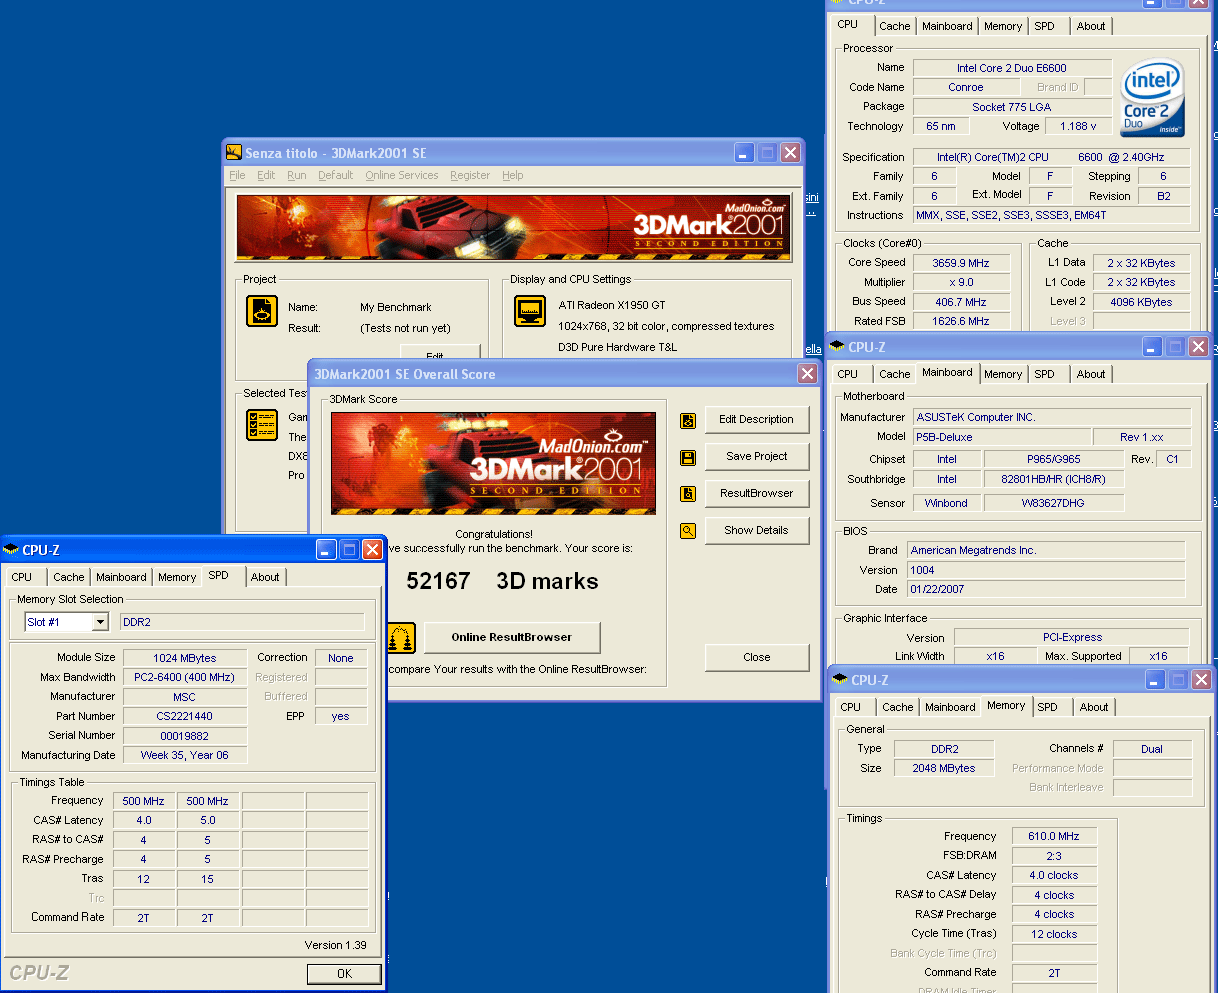
Task: Click the Show Details button
Action: [x=756, y=531]
